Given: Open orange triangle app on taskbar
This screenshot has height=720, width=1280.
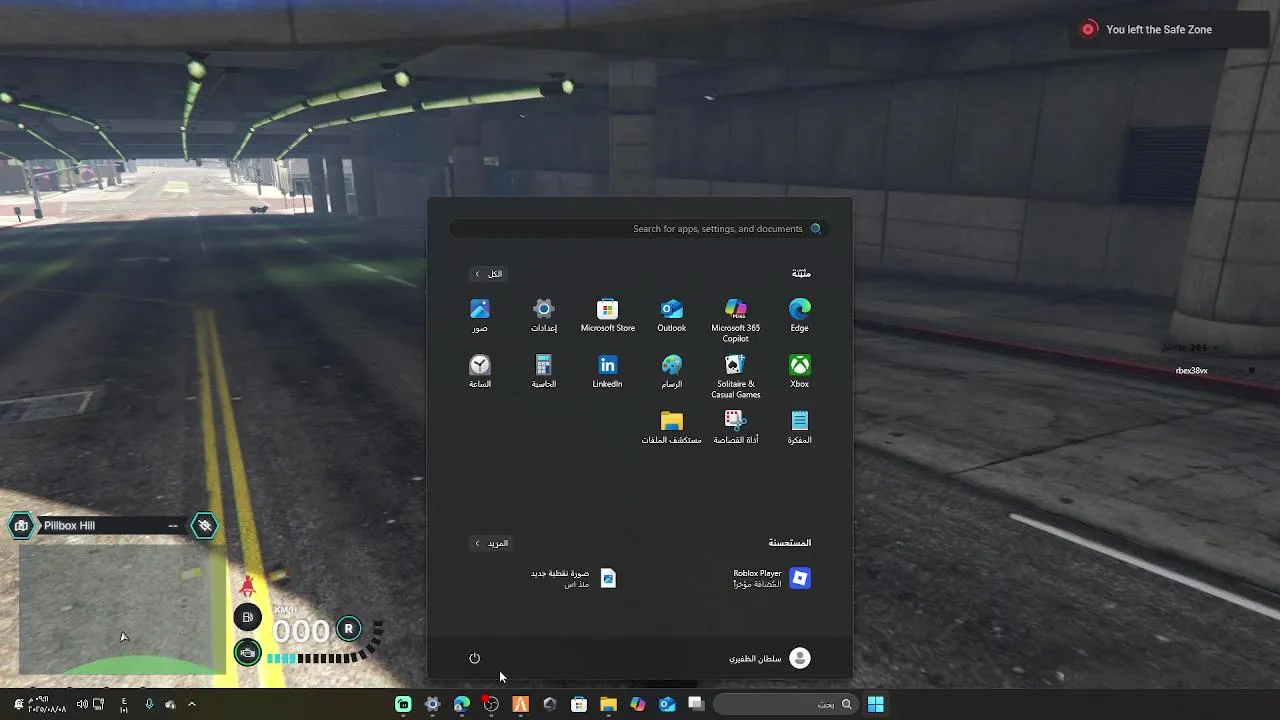Looking at the screenshot, I should (520, 704).
